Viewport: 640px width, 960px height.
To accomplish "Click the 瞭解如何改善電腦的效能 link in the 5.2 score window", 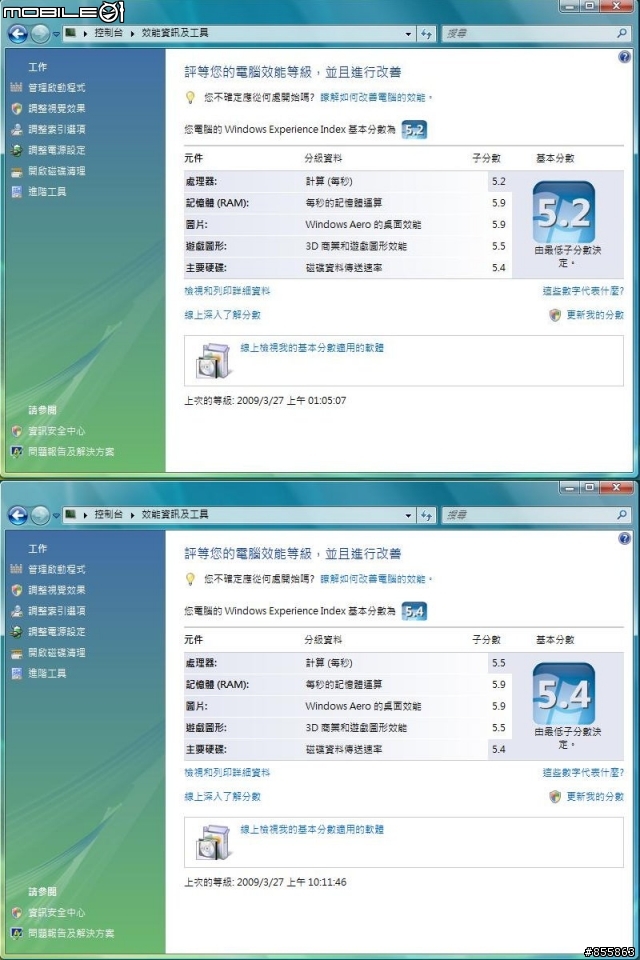I will click(372, 97).
